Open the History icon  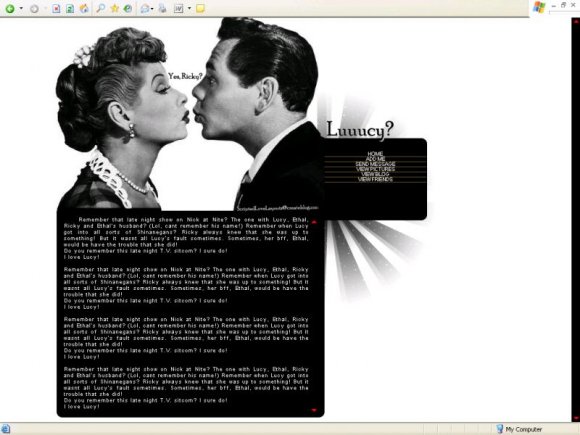(x=128, y=8)
